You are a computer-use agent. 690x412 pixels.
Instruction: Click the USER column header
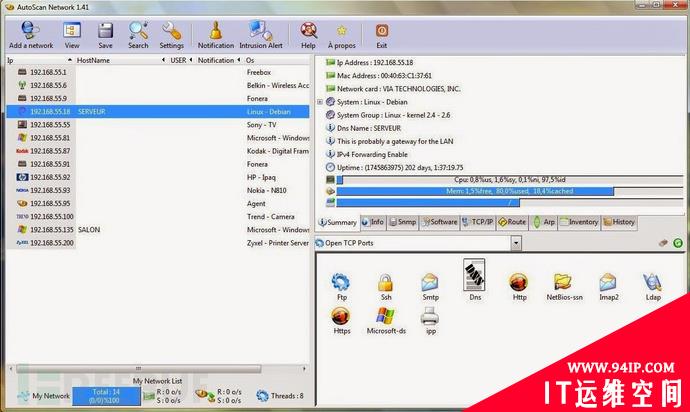pos(181,60)
